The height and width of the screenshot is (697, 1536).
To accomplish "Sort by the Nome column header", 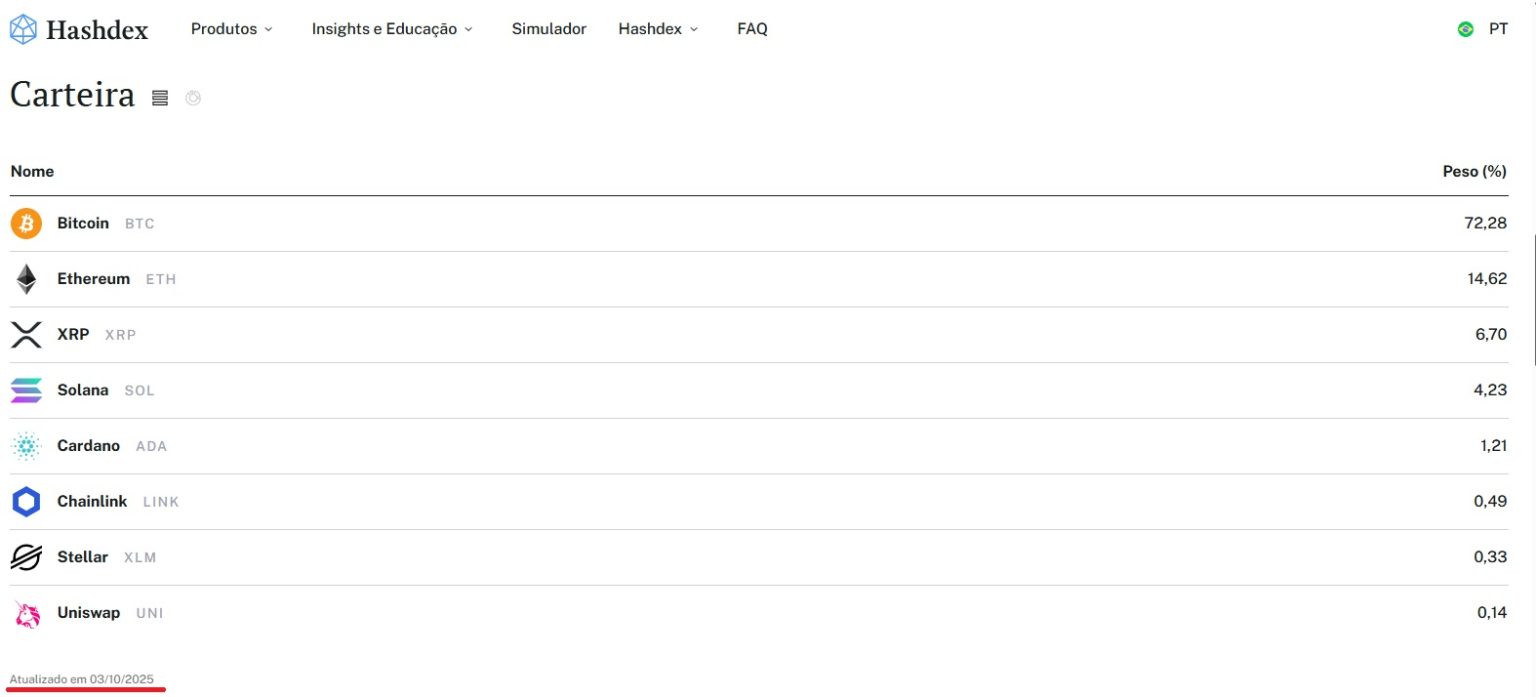I will click(x=32, y=171).
